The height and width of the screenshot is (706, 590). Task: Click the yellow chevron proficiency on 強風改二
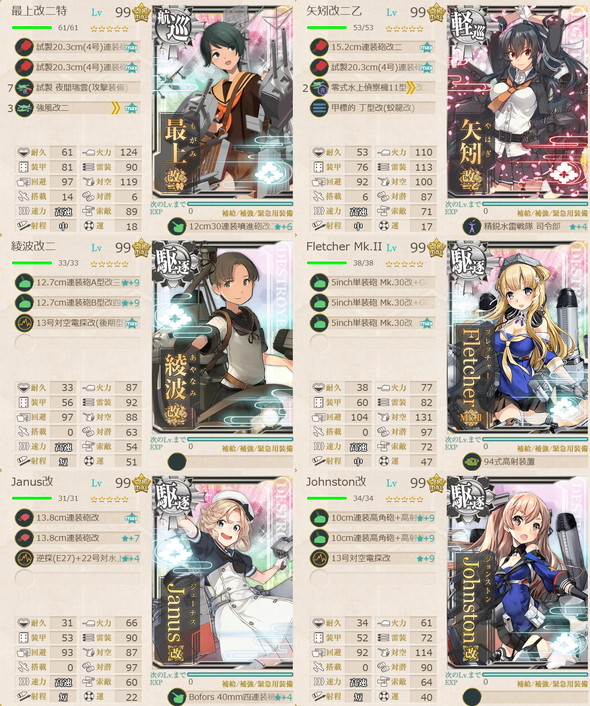point(115,108)
